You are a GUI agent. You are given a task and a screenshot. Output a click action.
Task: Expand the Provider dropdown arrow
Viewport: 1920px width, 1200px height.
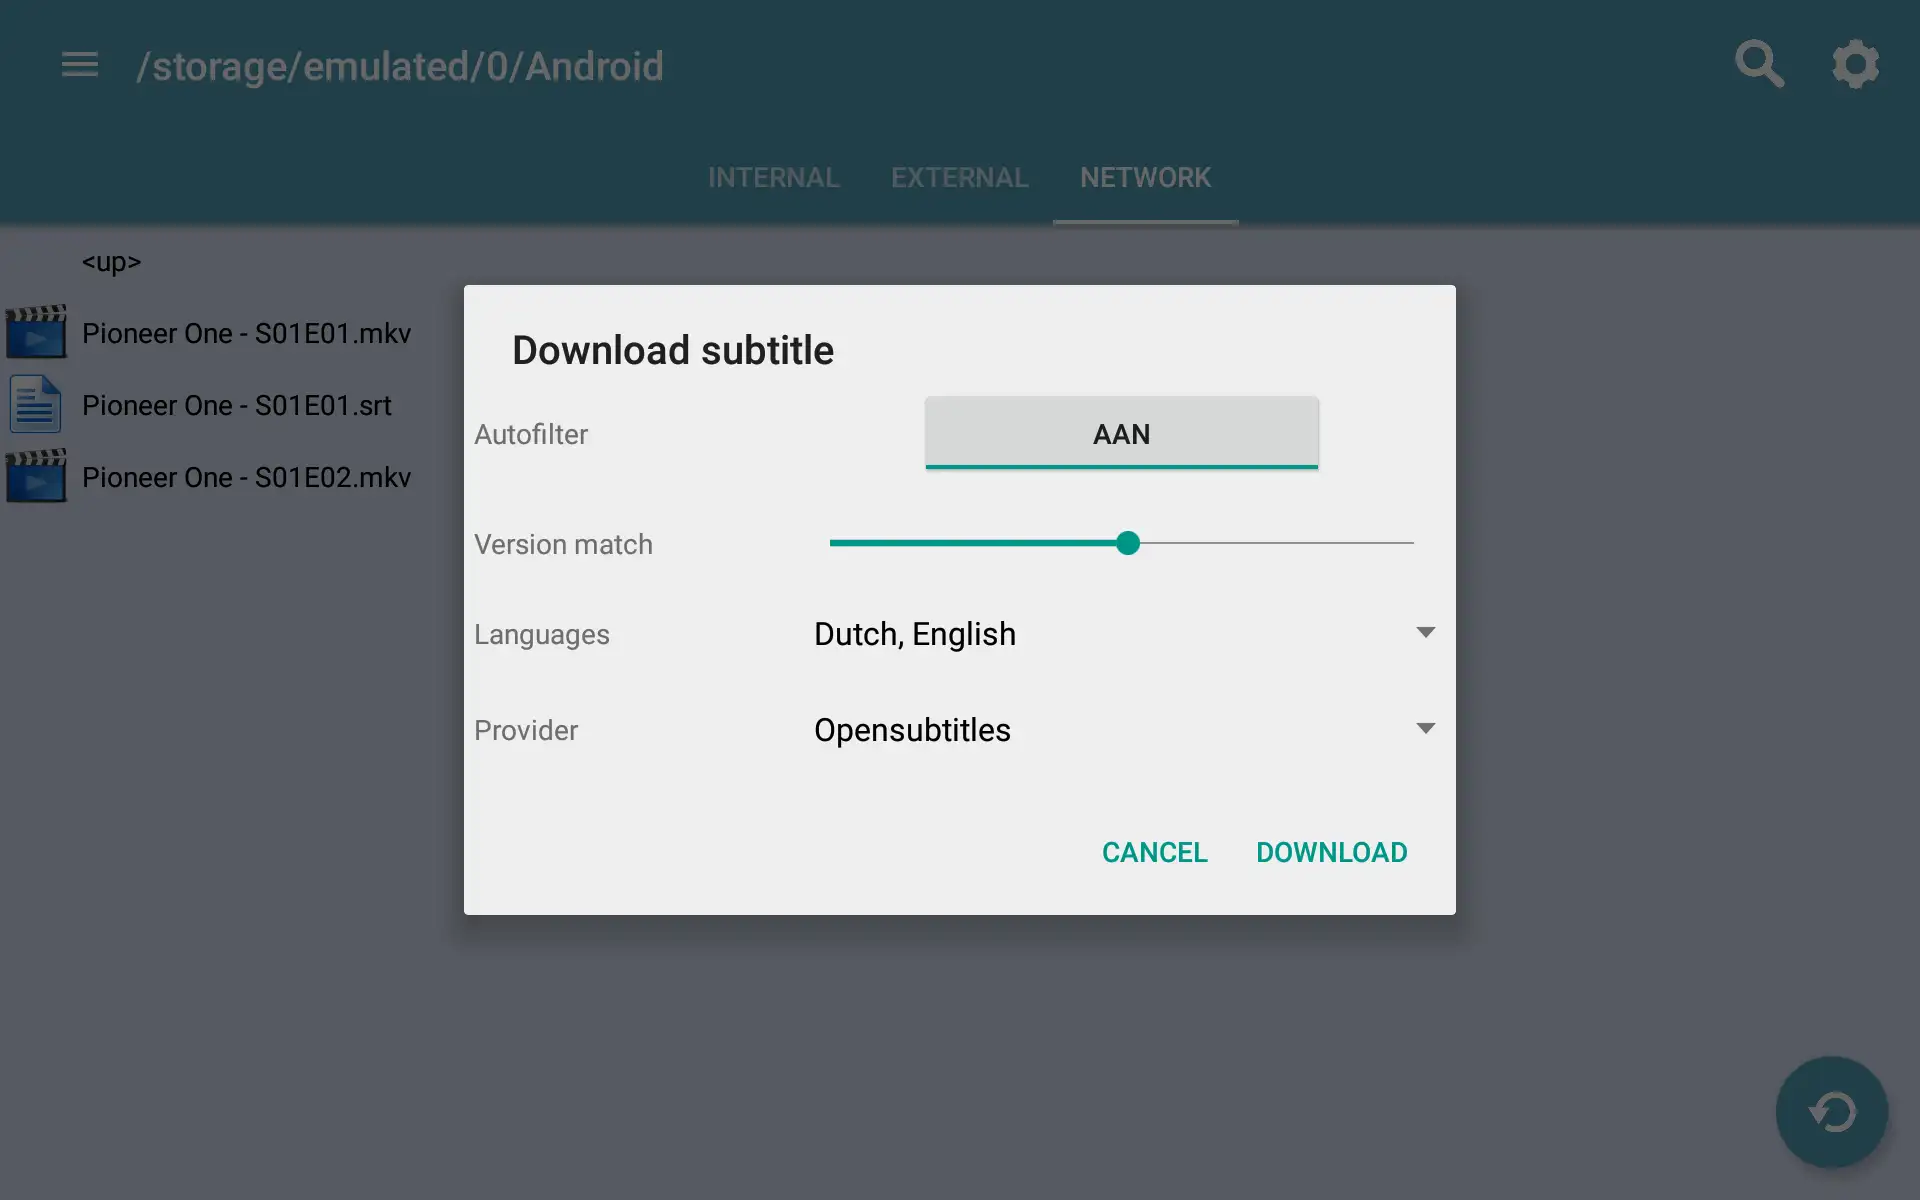[1425, 728]
